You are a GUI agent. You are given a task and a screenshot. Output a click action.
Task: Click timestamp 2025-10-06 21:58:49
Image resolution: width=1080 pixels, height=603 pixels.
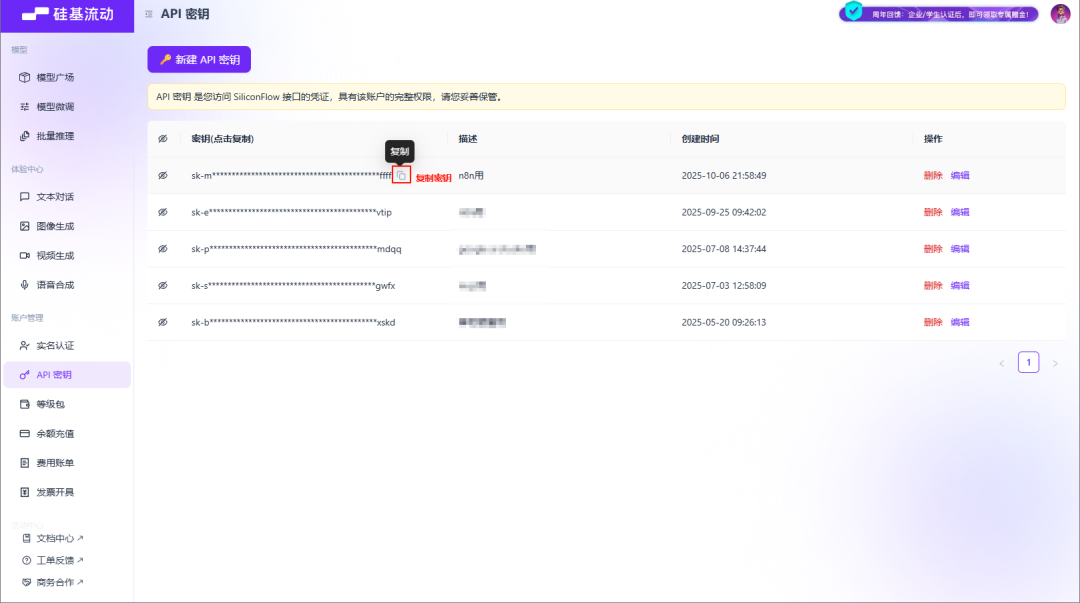click(724, 175)
